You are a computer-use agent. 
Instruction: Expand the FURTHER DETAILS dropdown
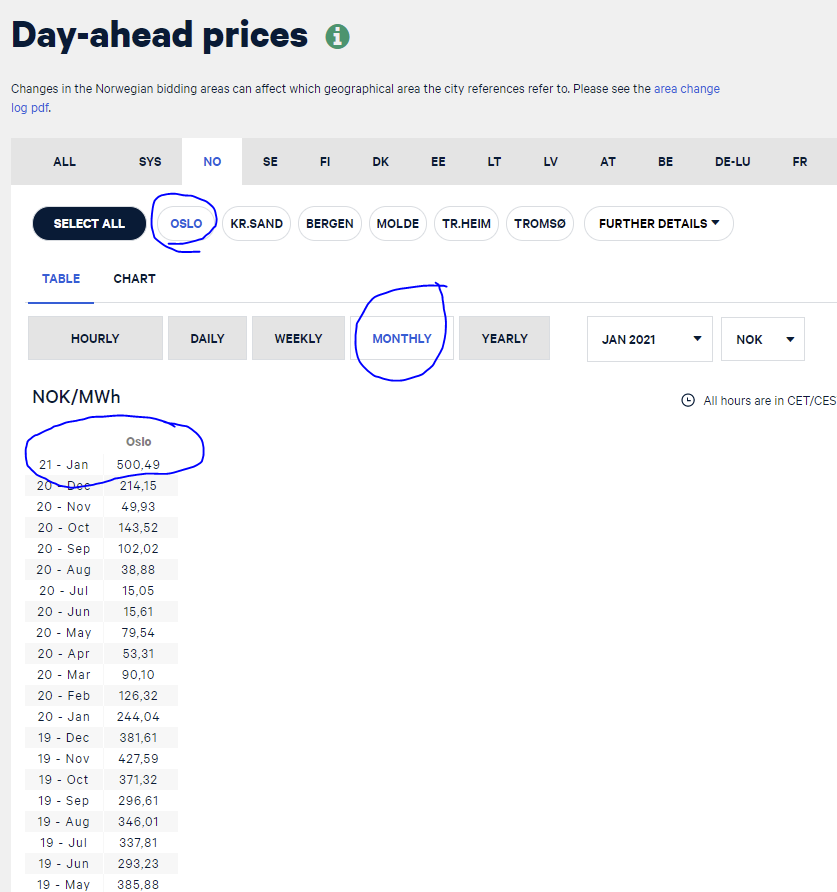click(x=659, y=224)
